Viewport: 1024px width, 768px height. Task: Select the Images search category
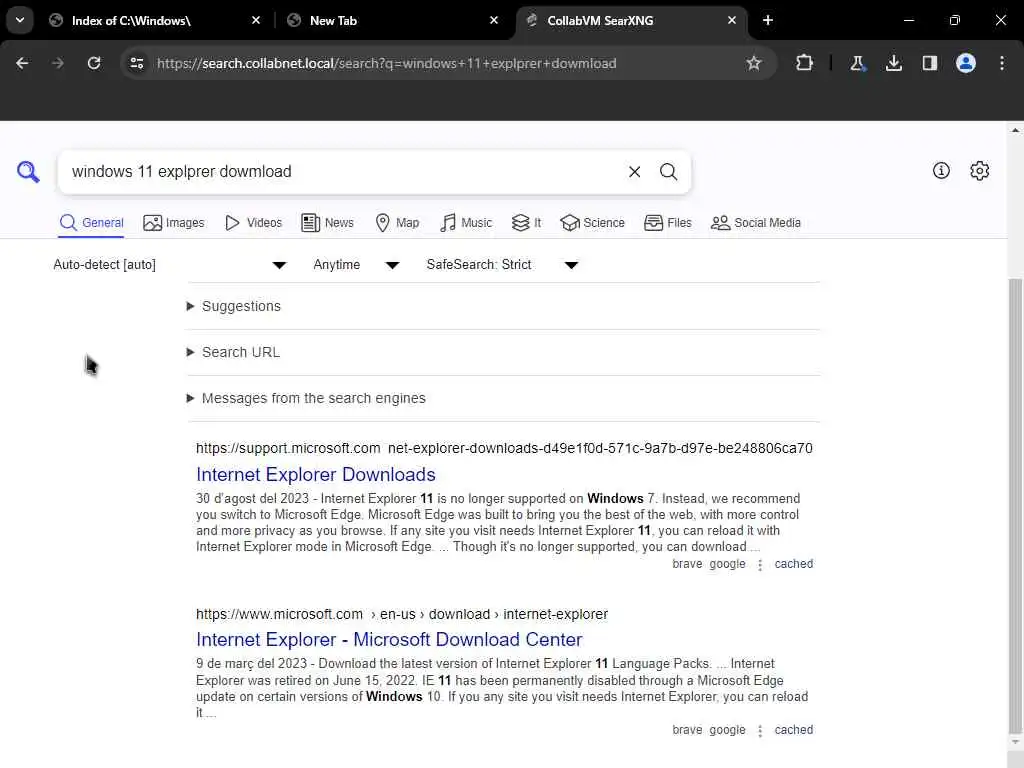pyautogui.click(x=174, y=223)
